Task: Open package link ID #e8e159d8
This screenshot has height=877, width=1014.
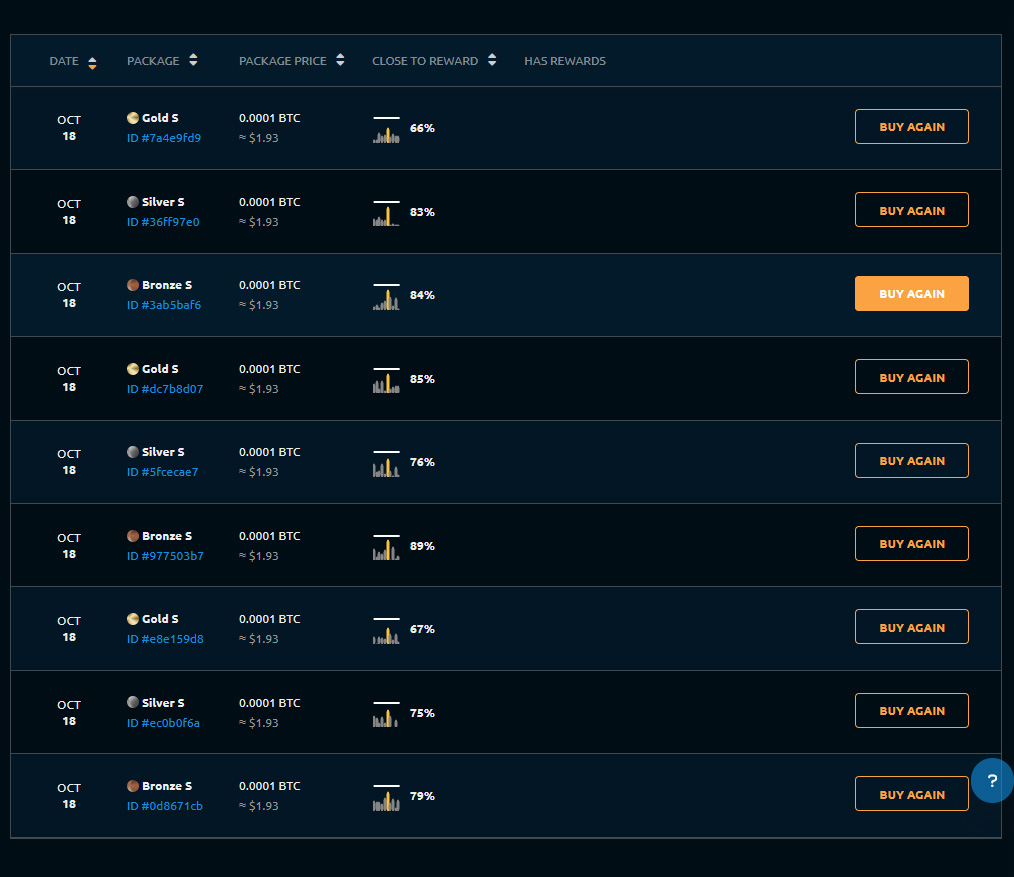Action: (x=165, y=638)
